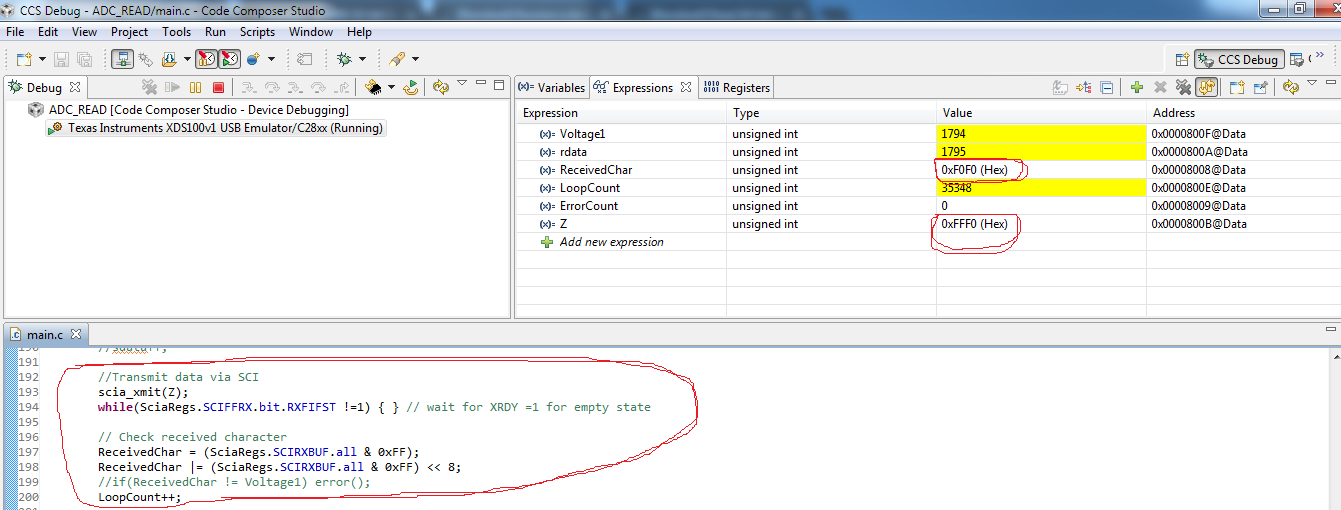This screenshot has height=510, width=1341.
Task: Open the Debug view menu triangle
Action: (x=461, y=83)
